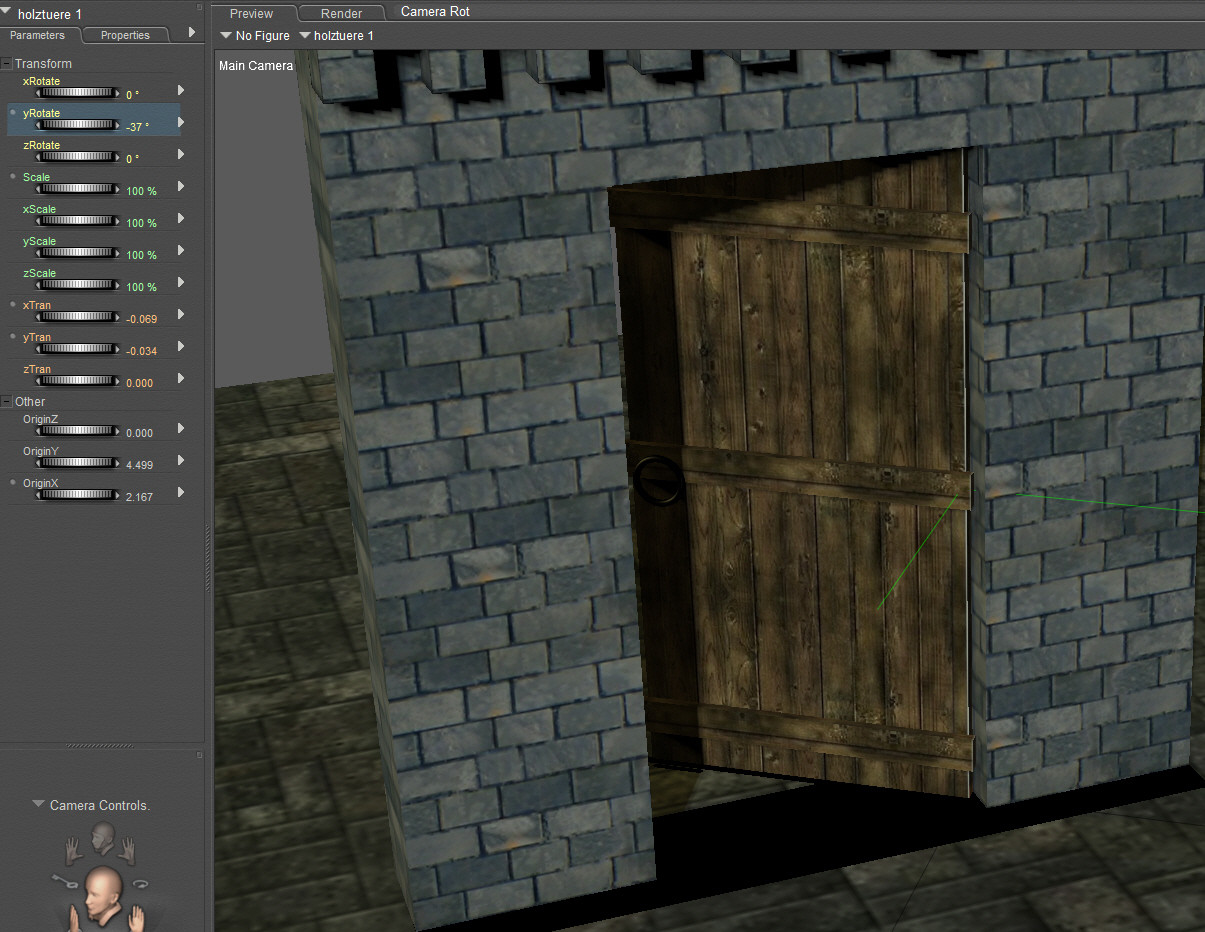Click the Camera Rot status text
The image size is (1205, 932).
[435, 12]
